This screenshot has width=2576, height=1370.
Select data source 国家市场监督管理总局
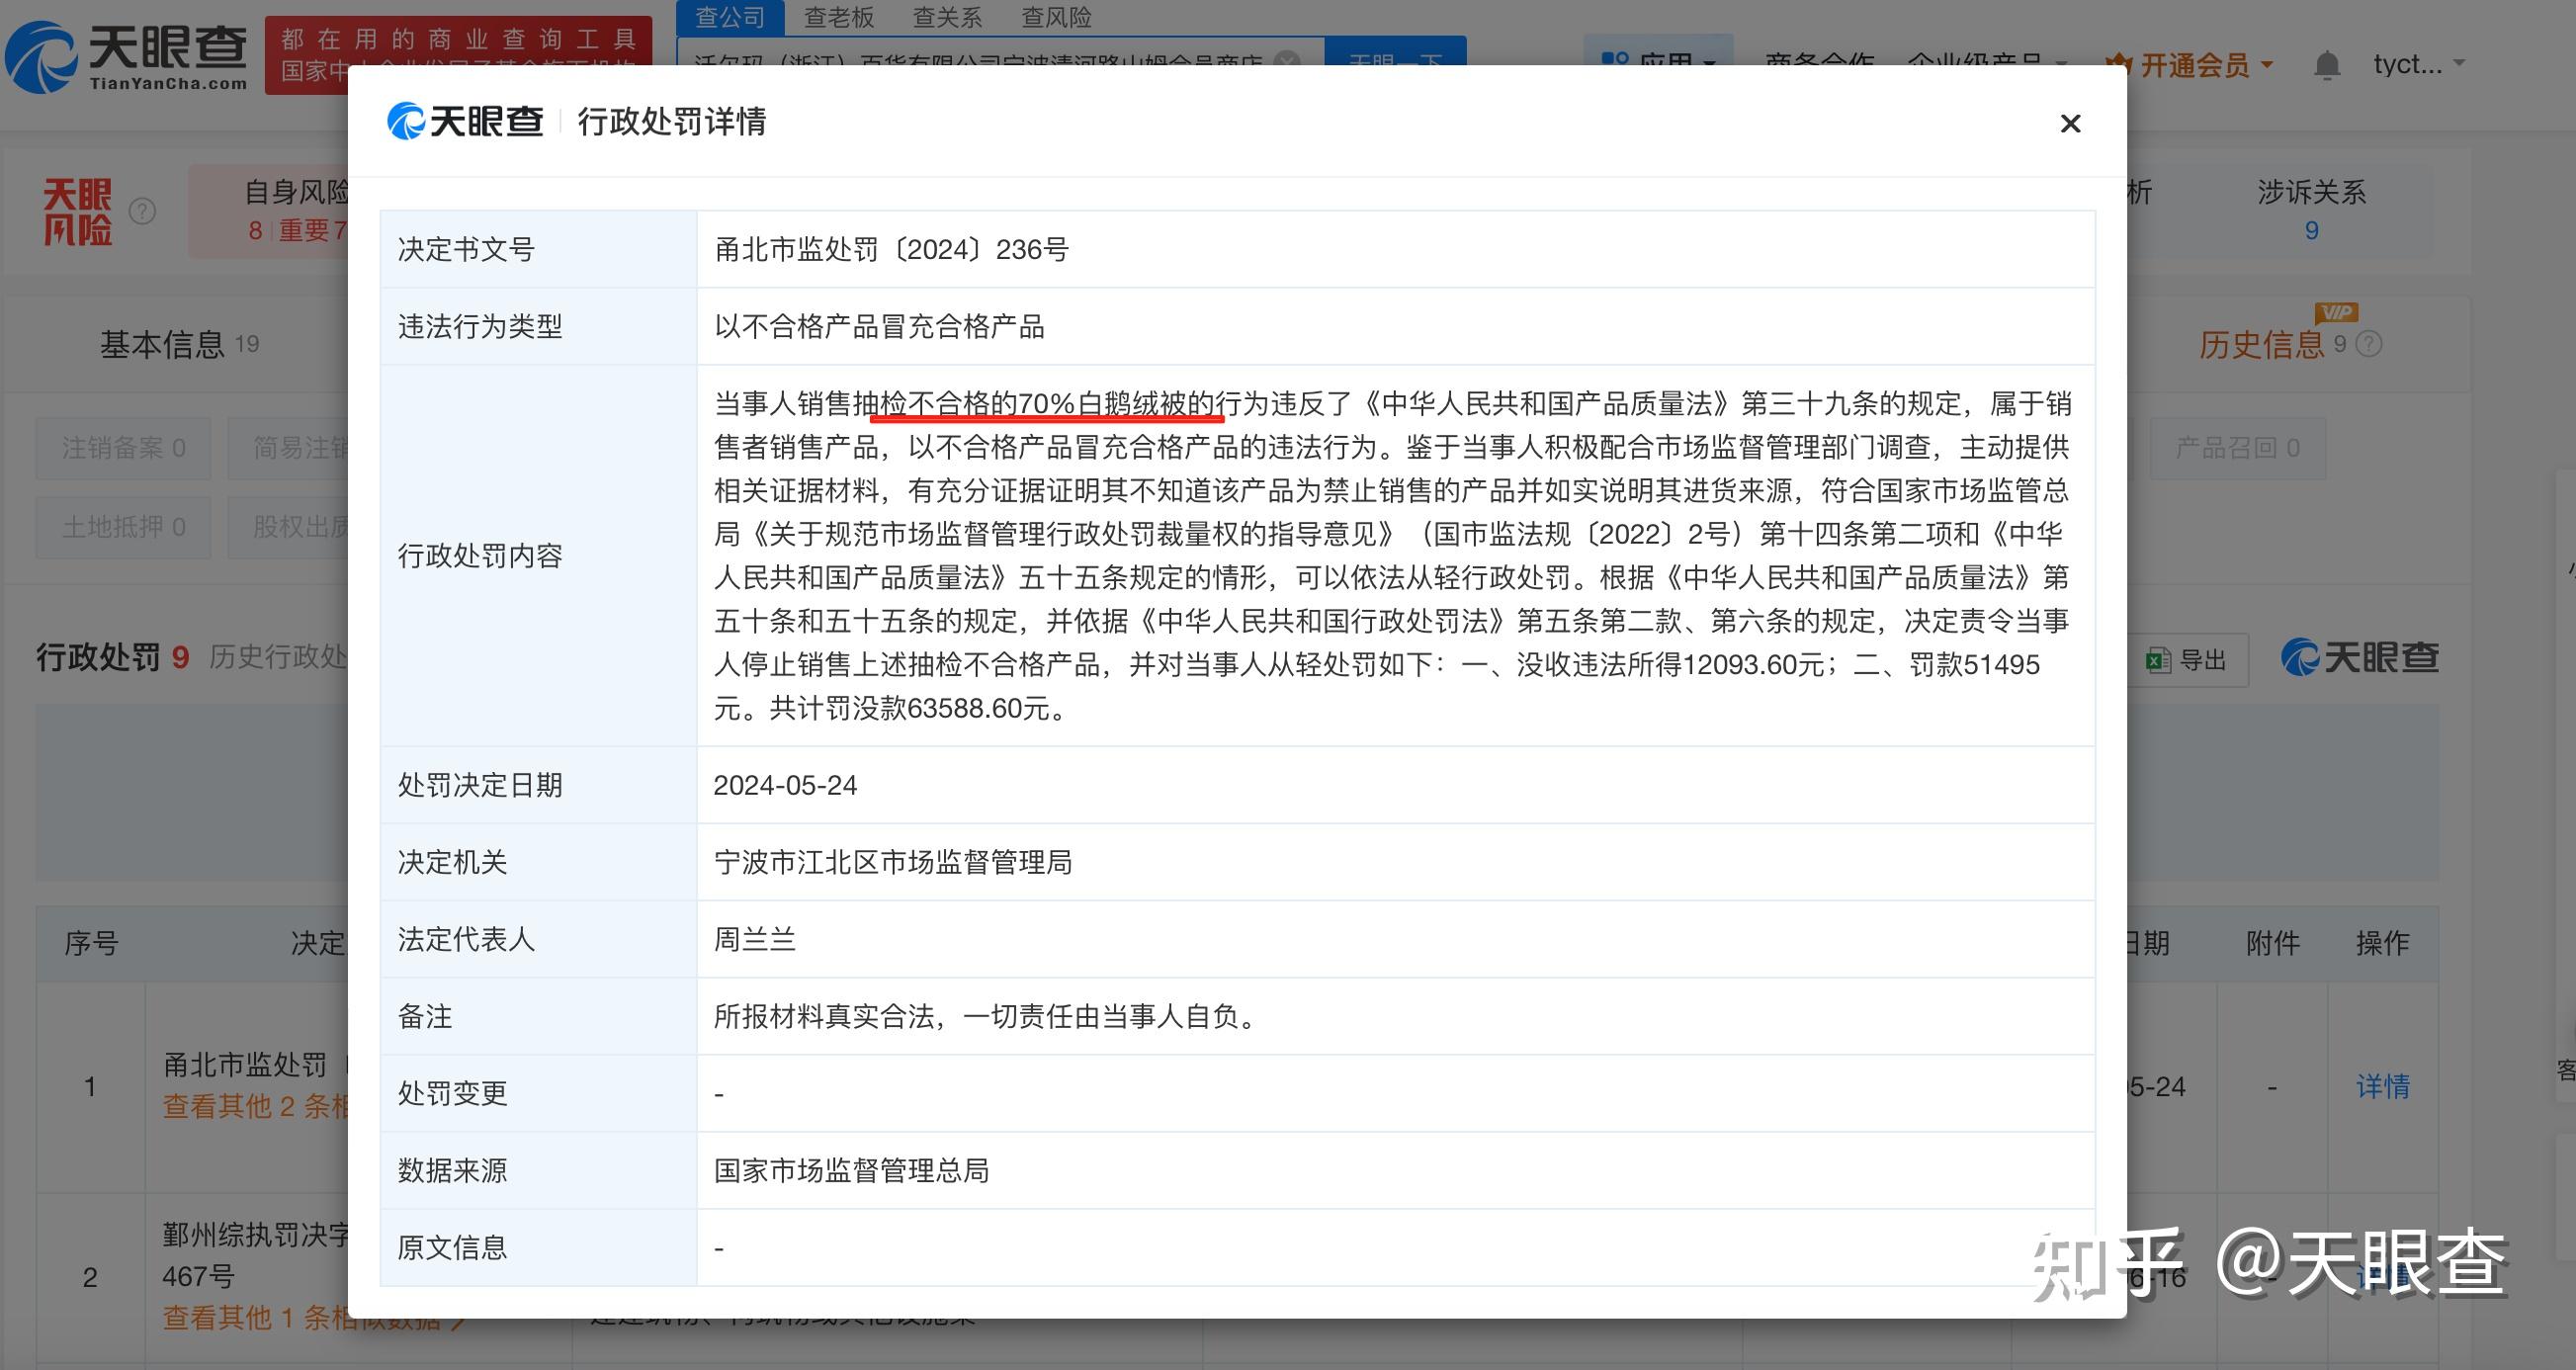click(851, 1170)
